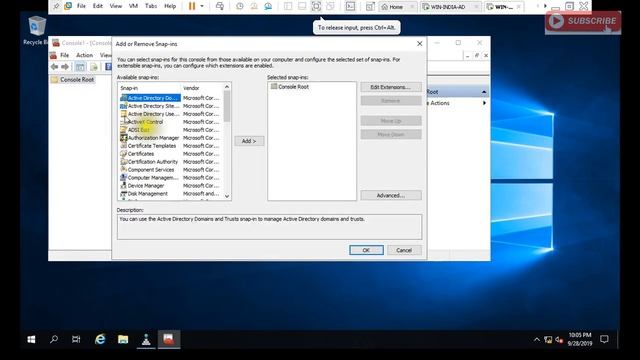Select Authorization Manager snap-in
The image size is (640, 360).
[x=171, y=138]
